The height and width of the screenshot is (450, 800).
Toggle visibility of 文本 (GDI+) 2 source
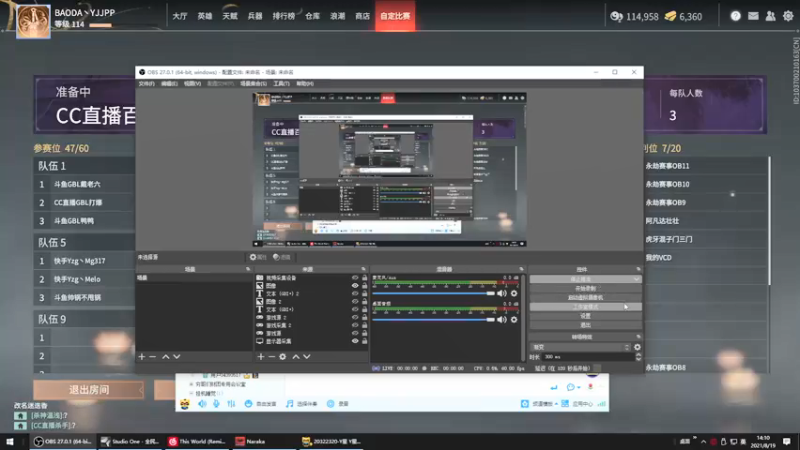coord(355,294)
